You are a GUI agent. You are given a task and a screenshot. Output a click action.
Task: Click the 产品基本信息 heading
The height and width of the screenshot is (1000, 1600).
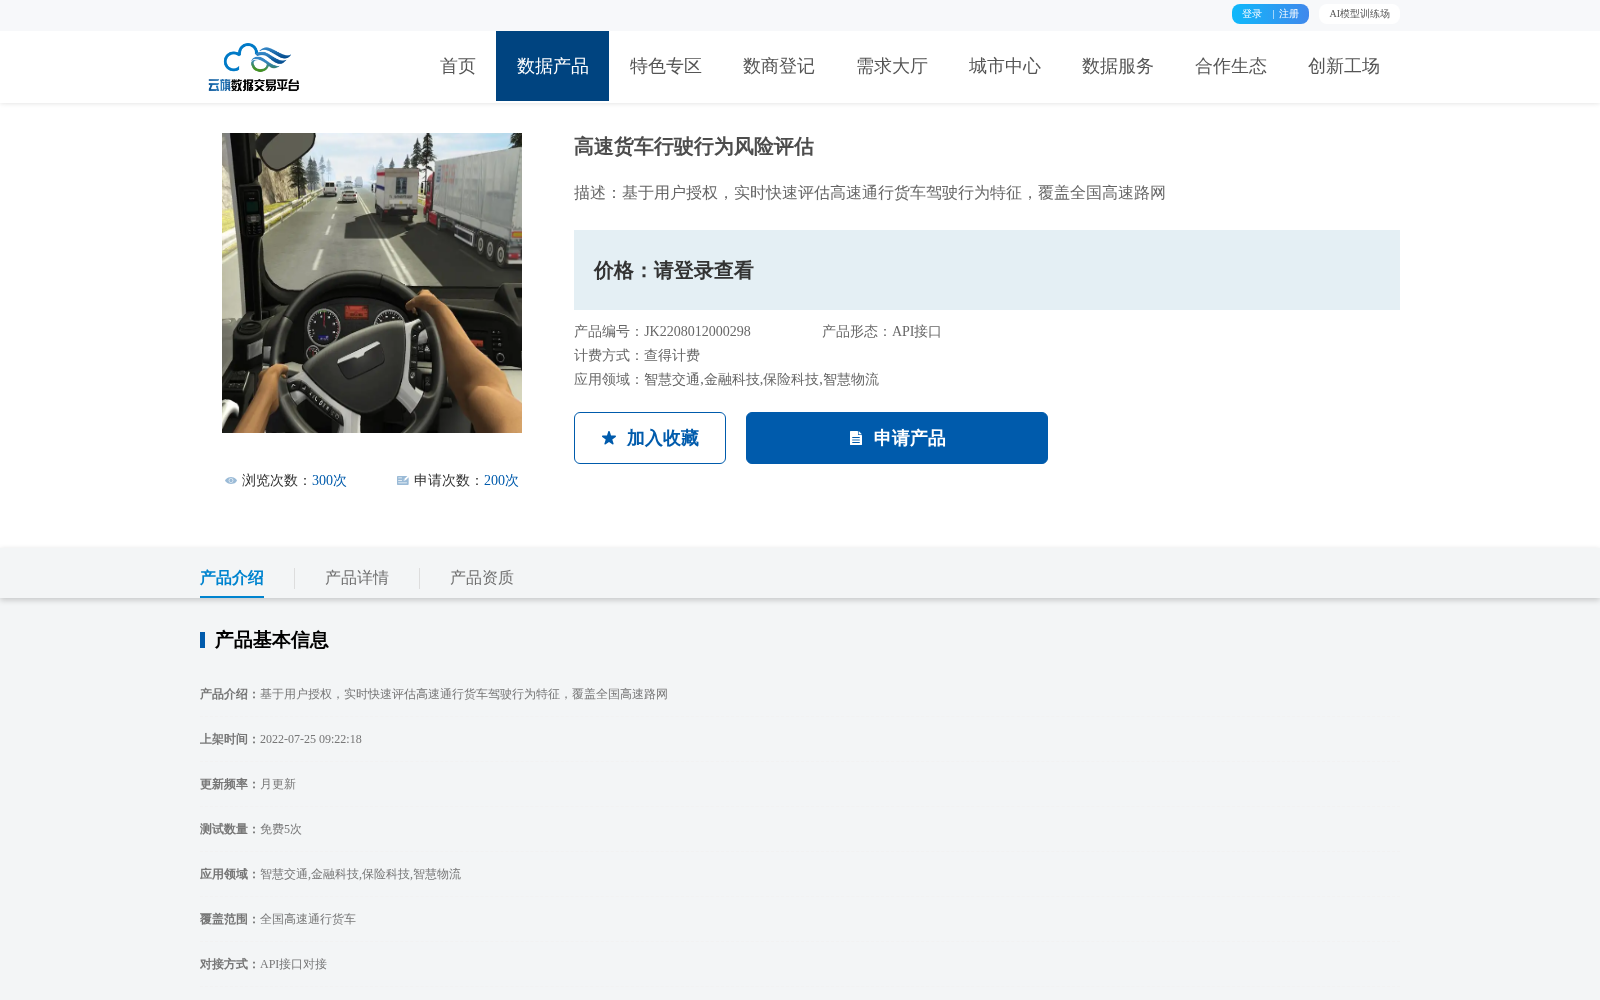pyautogui.click(x=271, y=640)
